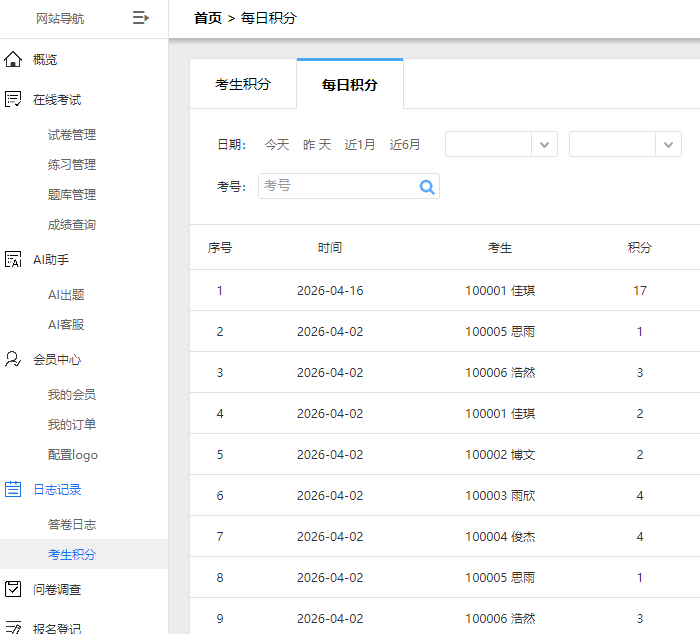Click the 在线考试 exam list icon

pyautogui.click(x=13, y=99)
